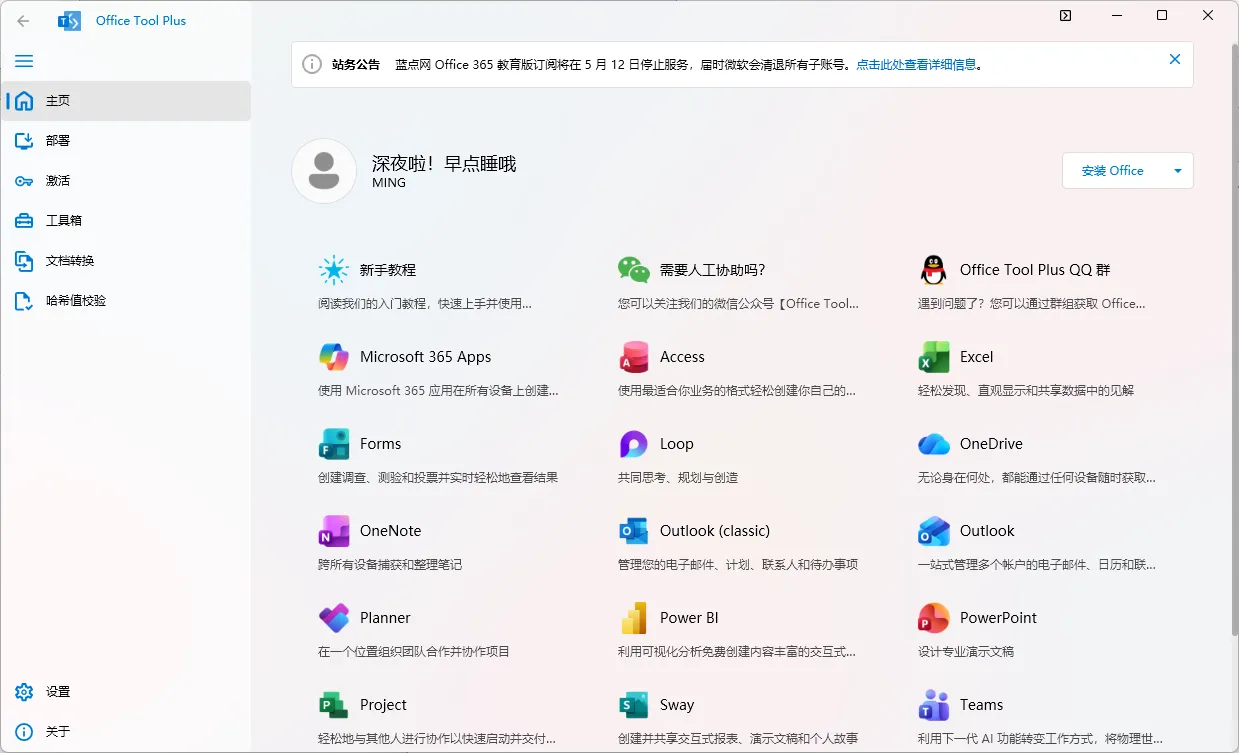
Task: Open the WeChat assistance icon
Action: [x=633, y=270]
